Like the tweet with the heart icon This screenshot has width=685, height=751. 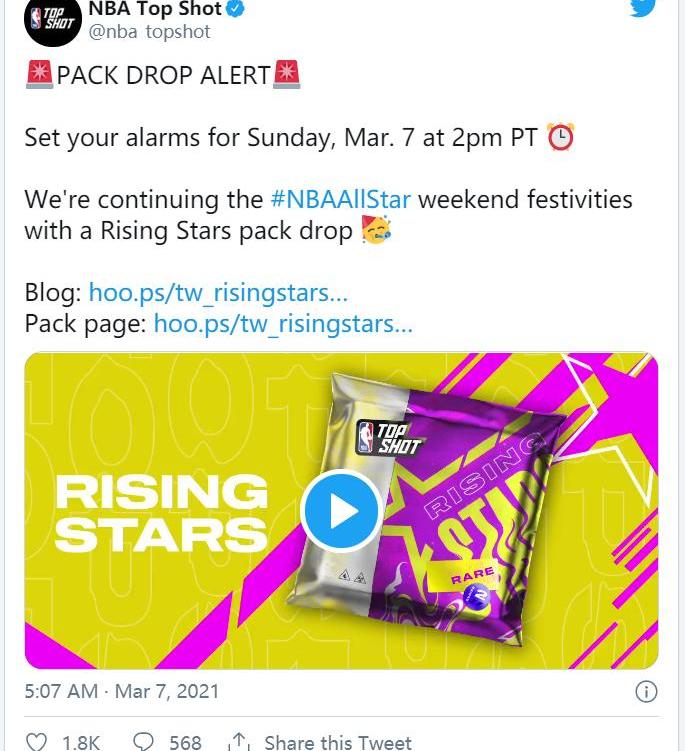(36, 741)
